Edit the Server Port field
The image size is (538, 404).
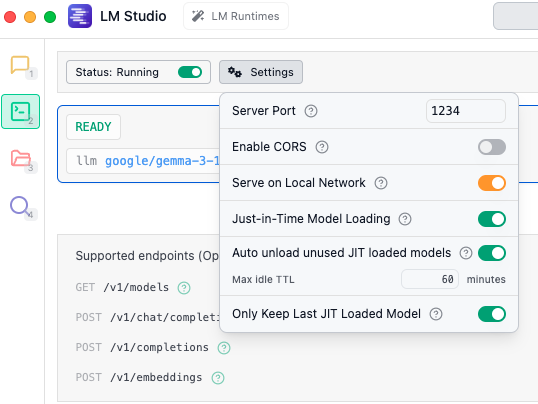[x=466, y=111]
